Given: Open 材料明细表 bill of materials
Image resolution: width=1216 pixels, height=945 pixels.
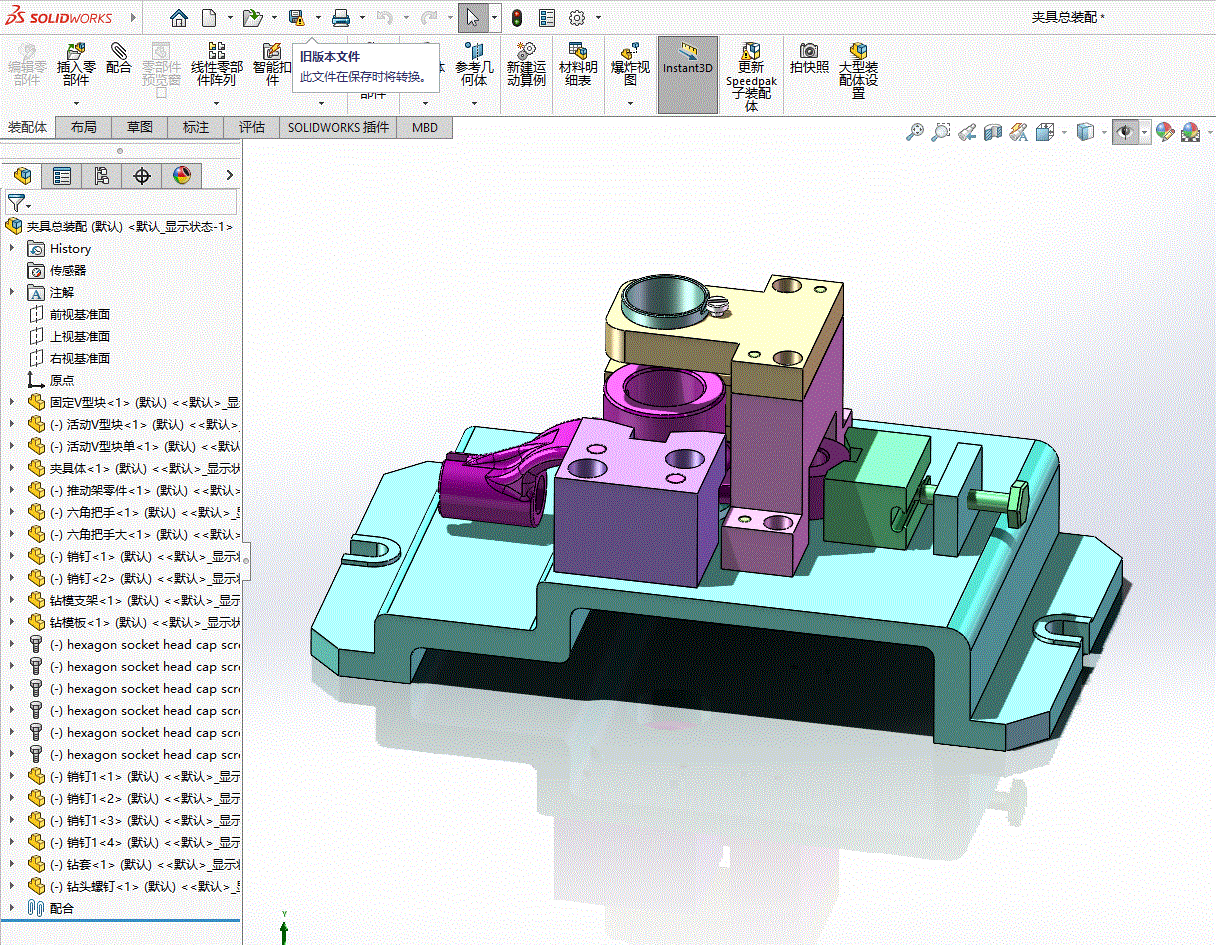Looking at the screenshot, I should pyautogui.click(x=578, y=64).
